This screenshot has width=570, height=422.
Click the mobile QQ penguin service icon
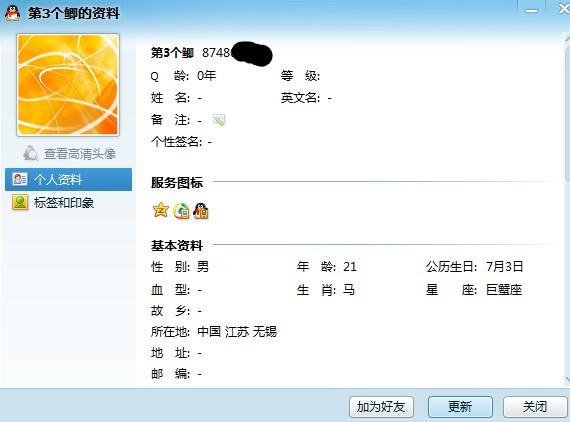[201, 211]
